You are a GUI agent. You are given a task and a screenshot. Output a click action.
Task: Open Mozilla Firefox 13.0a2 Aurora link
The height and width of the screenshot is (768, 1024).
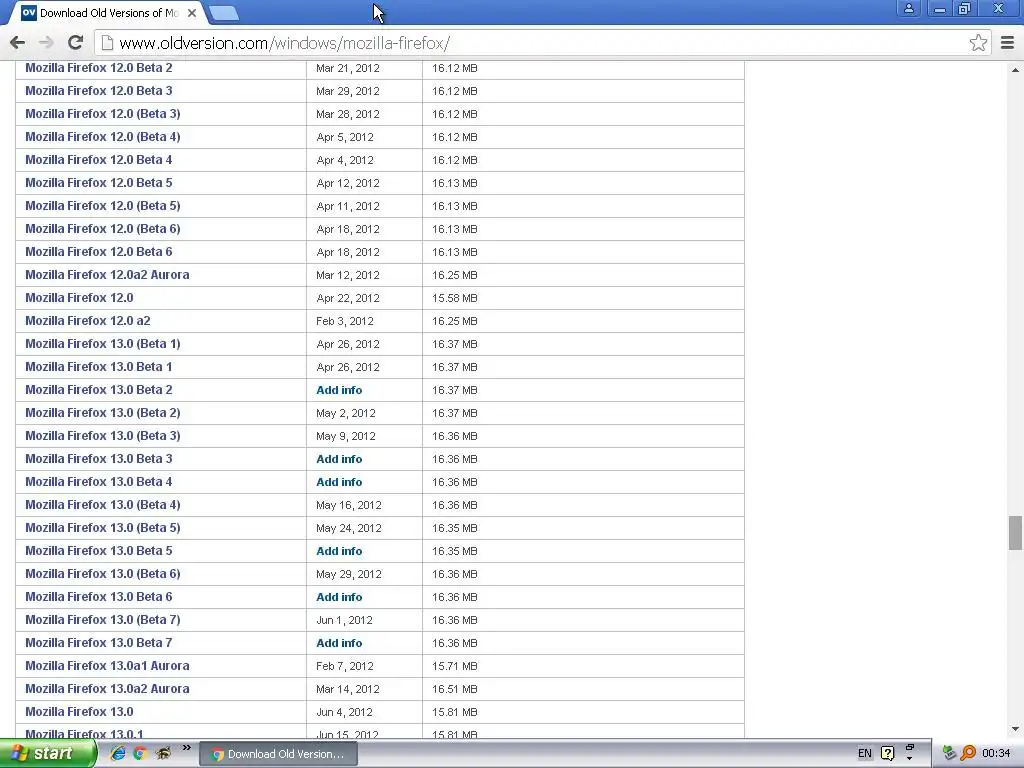click(x=107, y=689)
